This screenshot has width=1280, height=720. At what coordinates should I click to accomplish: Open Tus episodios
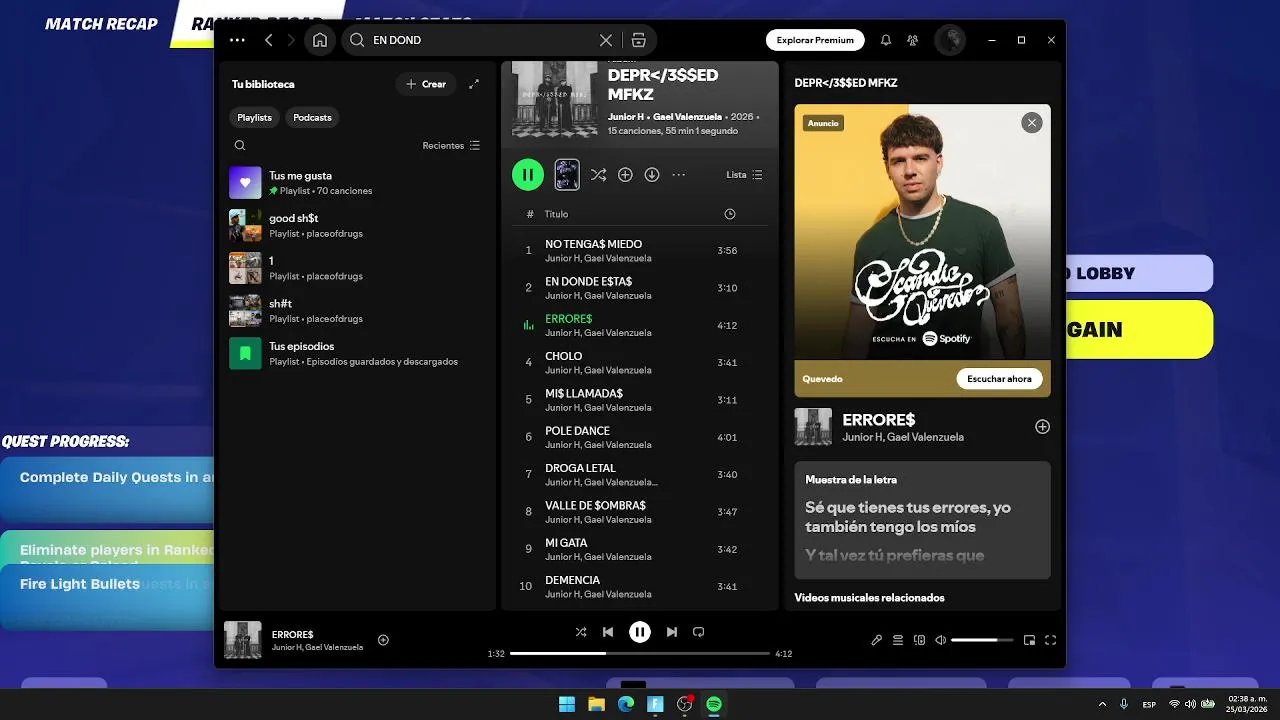point(357,353)
